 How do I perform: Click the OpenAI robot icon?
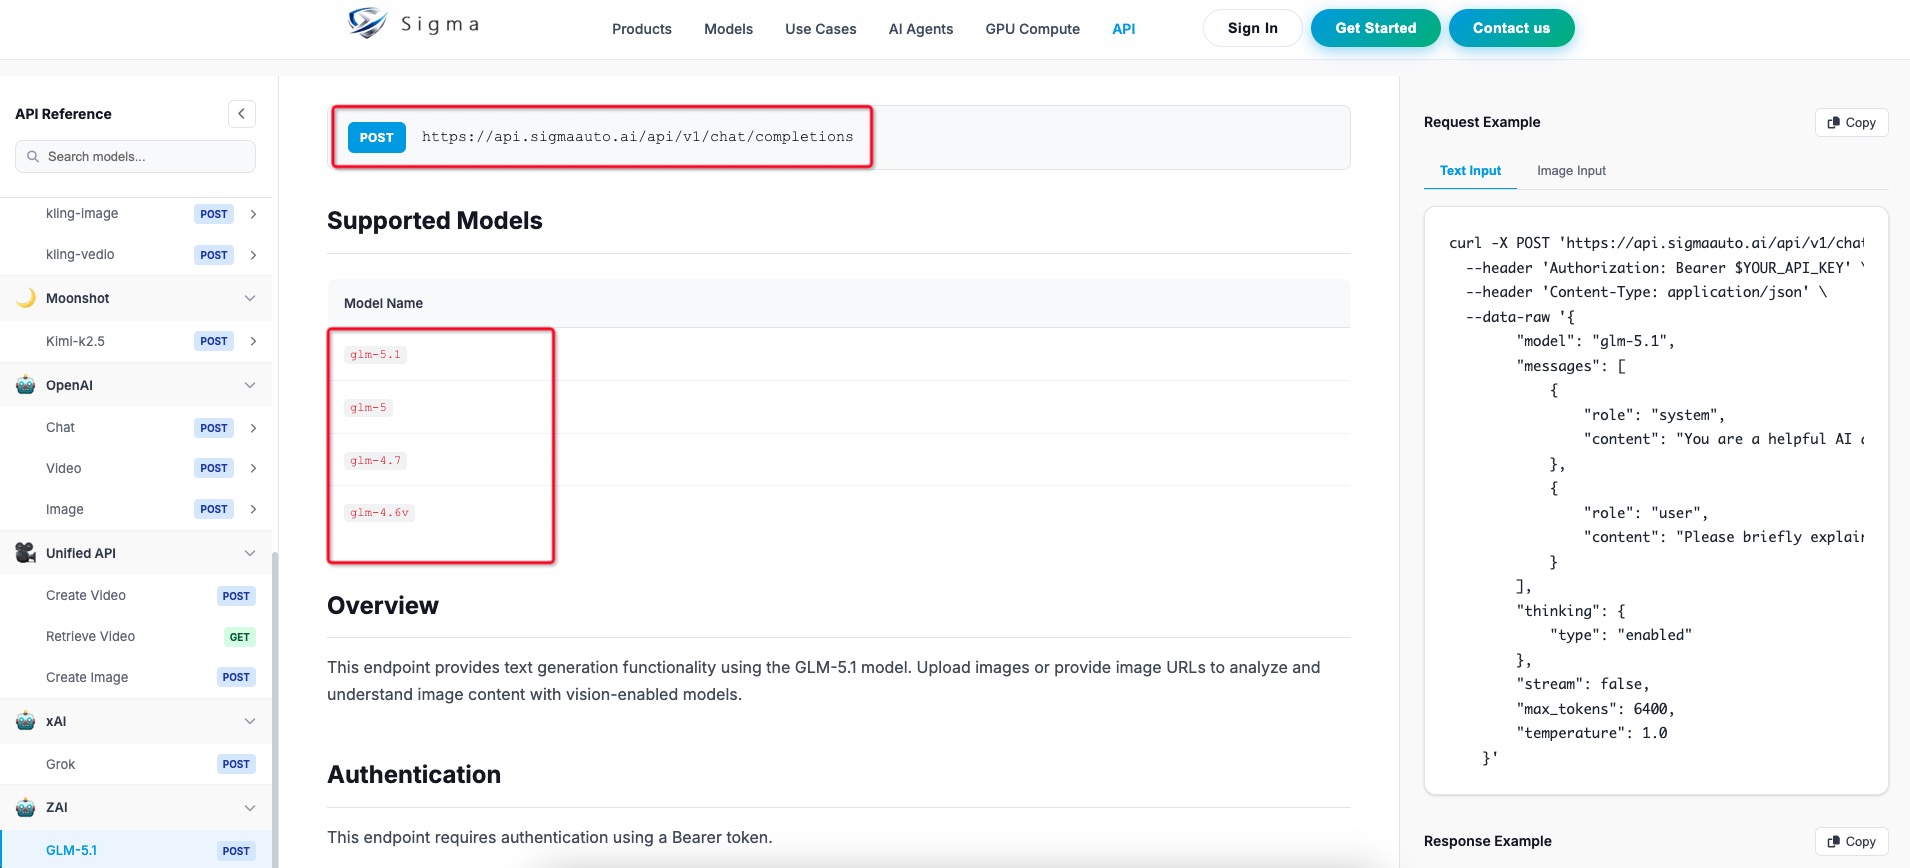coord(26,385)
